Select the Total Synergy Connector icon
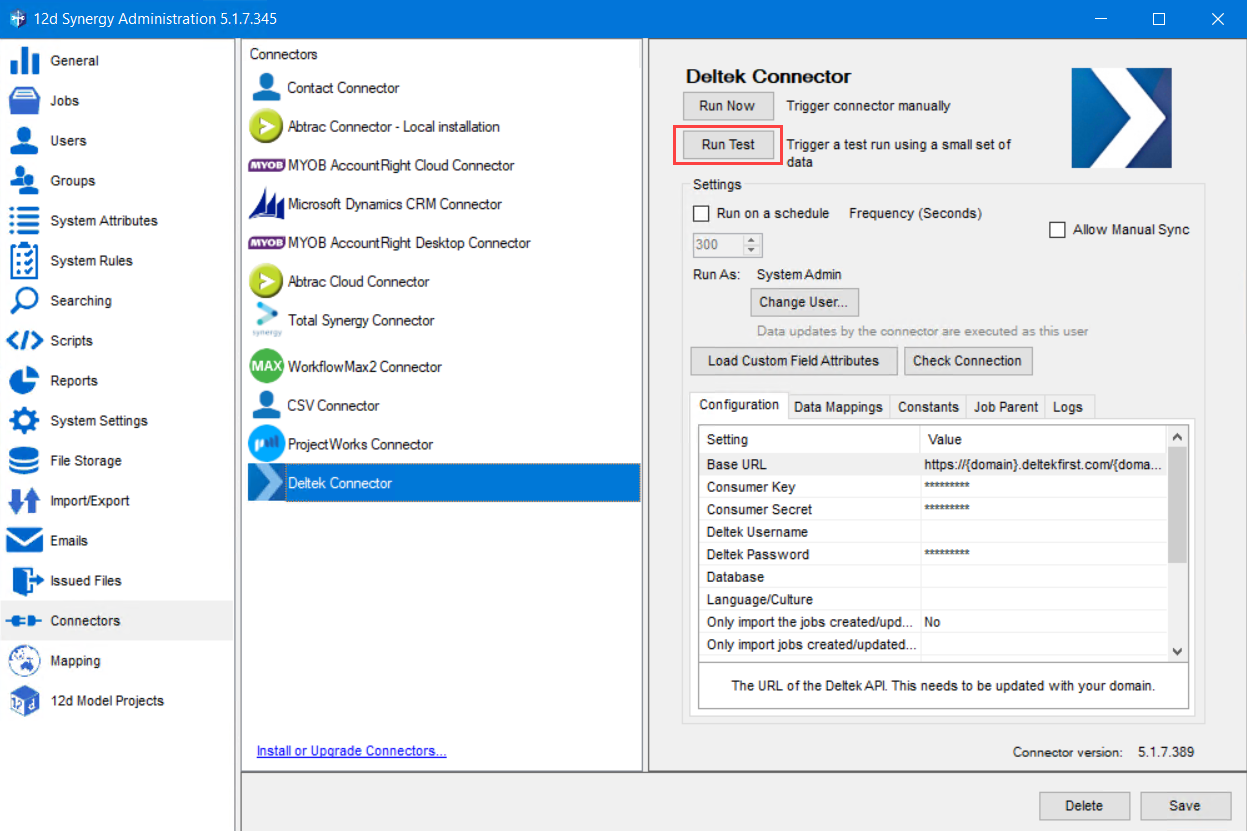This screenshot has width=1247, height=831. [266, 319]
